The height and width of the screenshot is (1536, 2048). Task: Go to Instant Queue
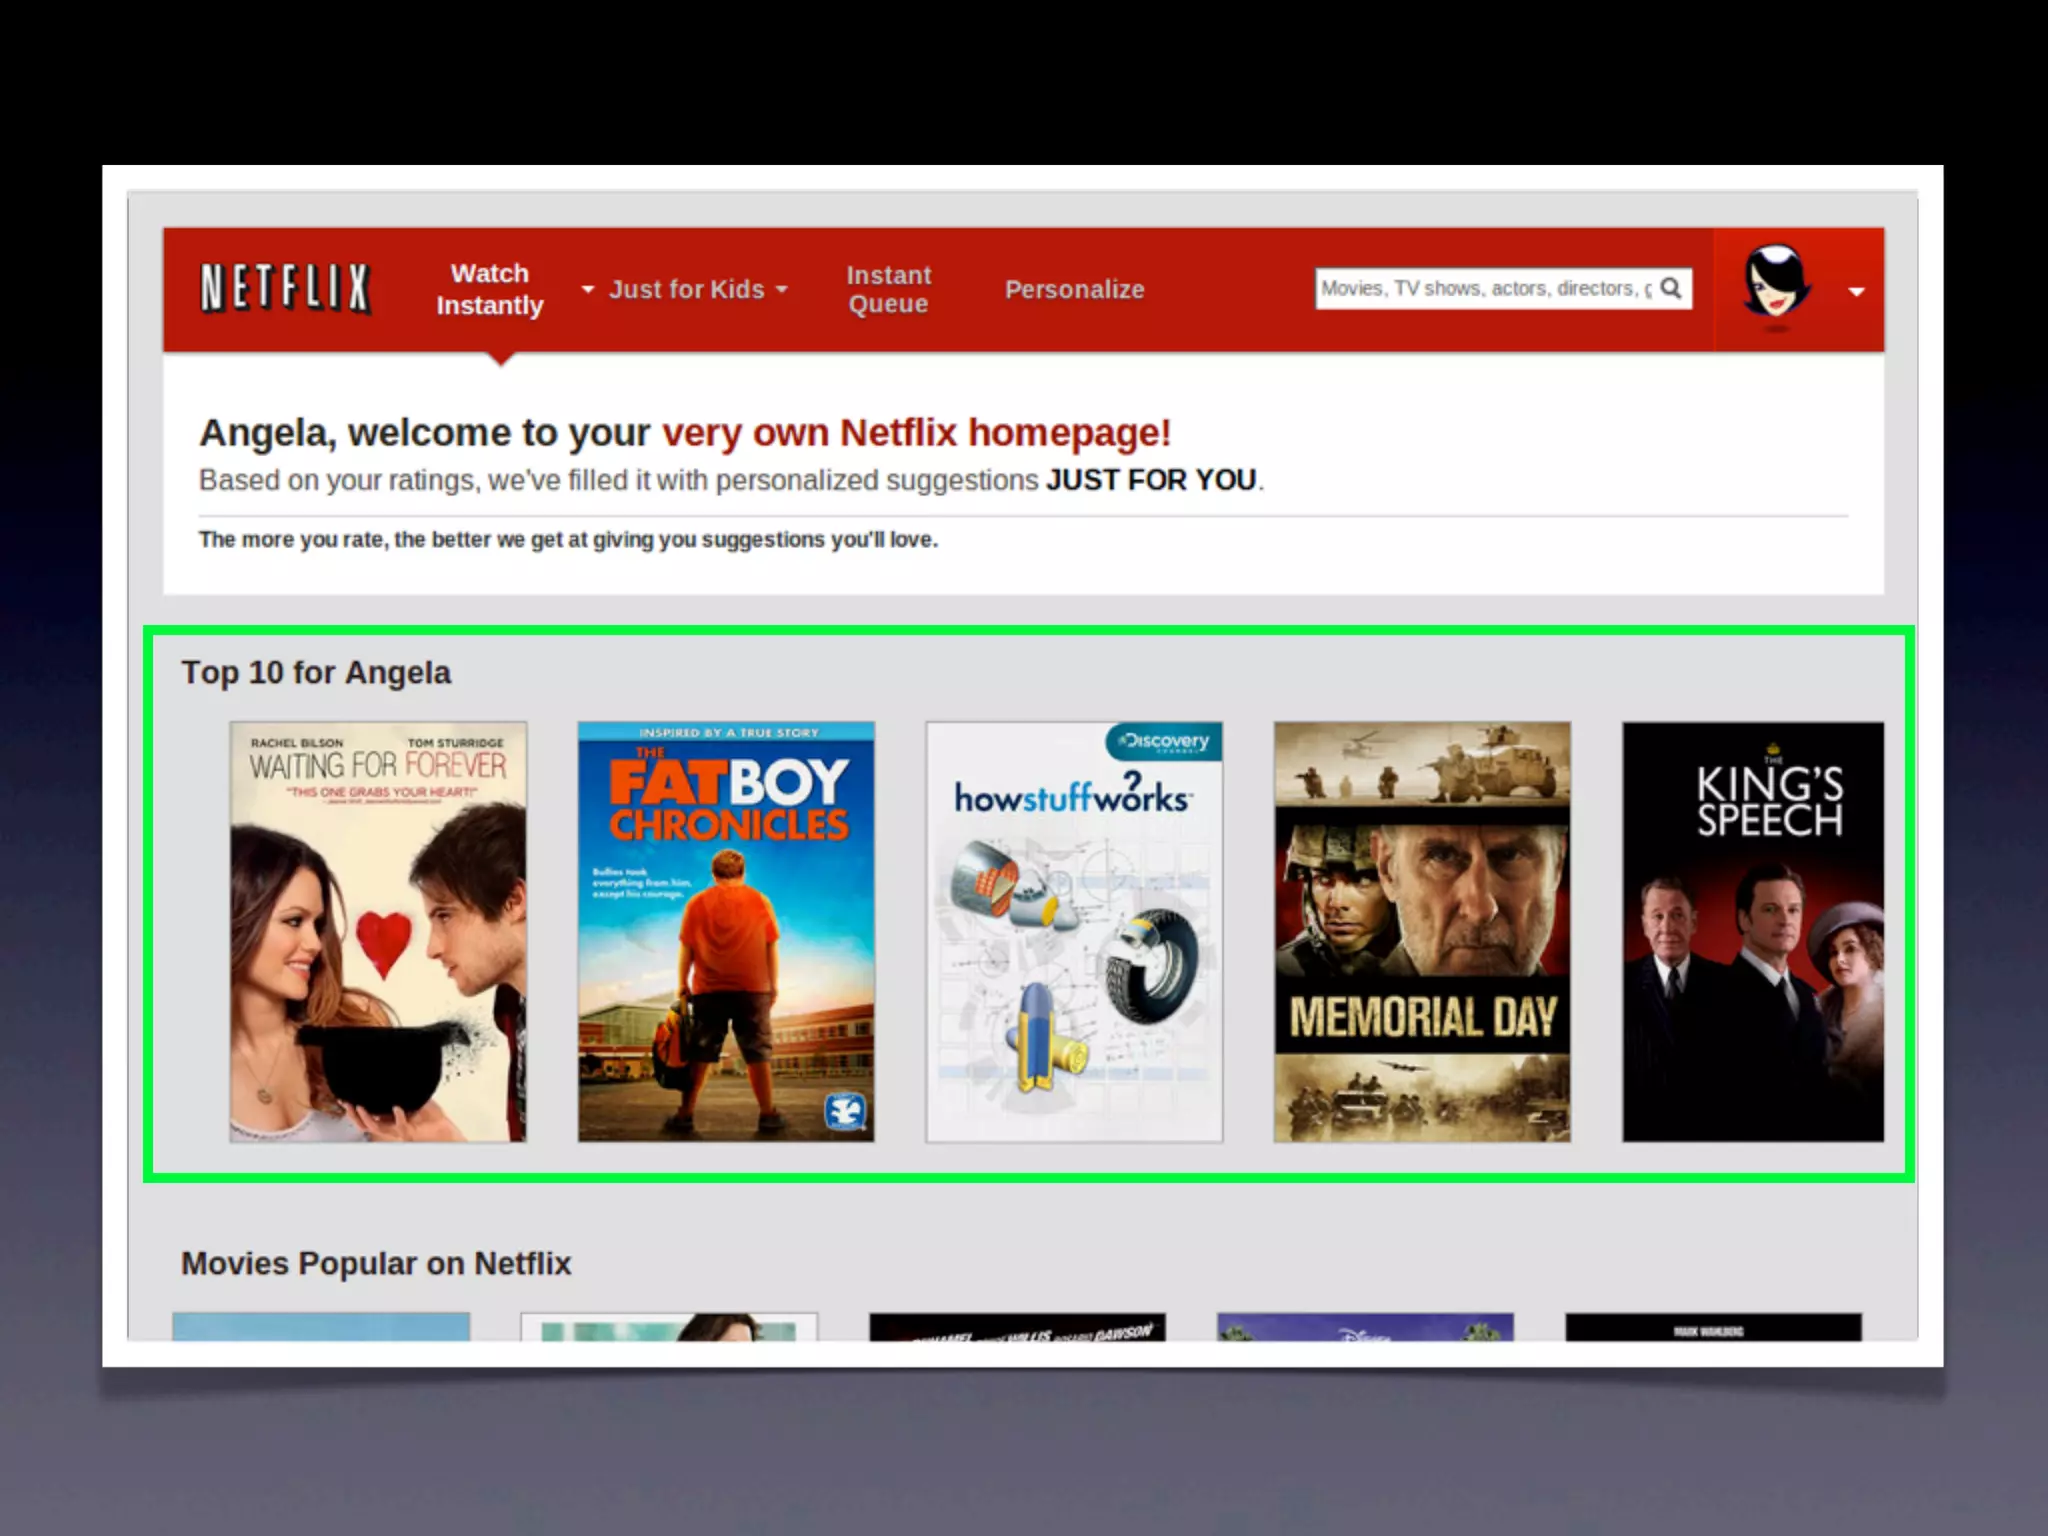[x=888, y=289]
